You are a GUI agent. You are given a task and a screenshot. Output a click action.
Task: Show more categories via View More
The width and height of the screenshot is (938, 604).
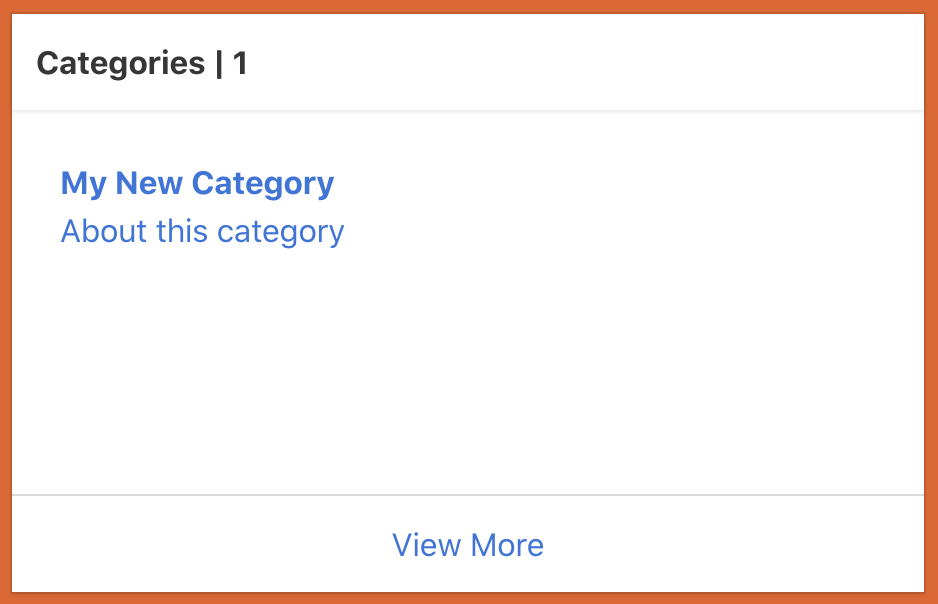click(x=468, y=545)
